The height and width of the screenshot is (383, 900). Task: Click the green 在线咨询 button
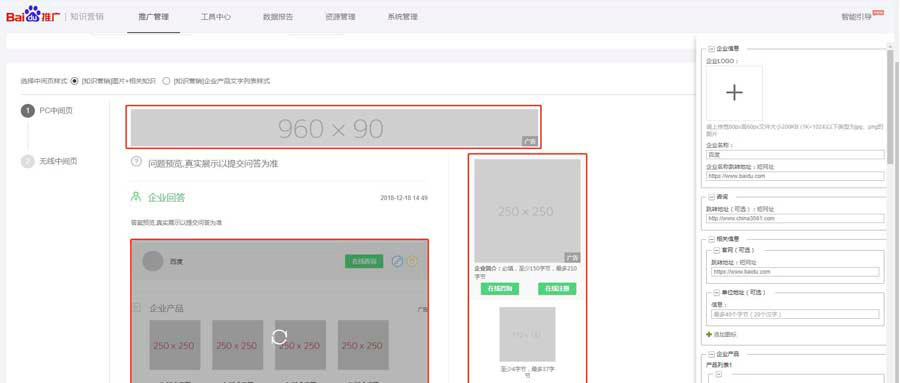(x=364, y=261)
